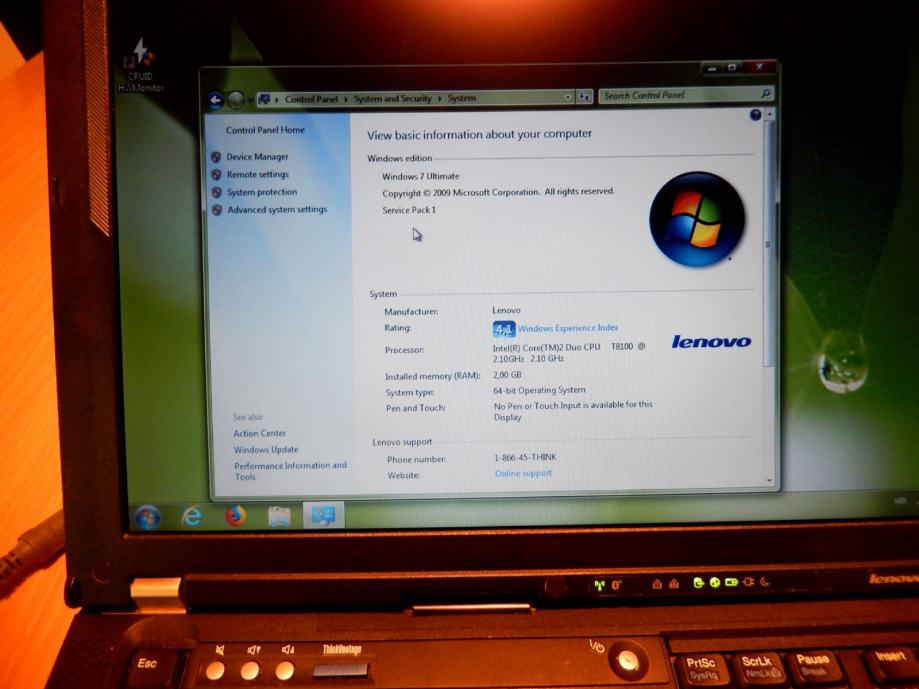Open Windows Experience Index link
This screenshot has width=919, height=689.
point(568,328)
